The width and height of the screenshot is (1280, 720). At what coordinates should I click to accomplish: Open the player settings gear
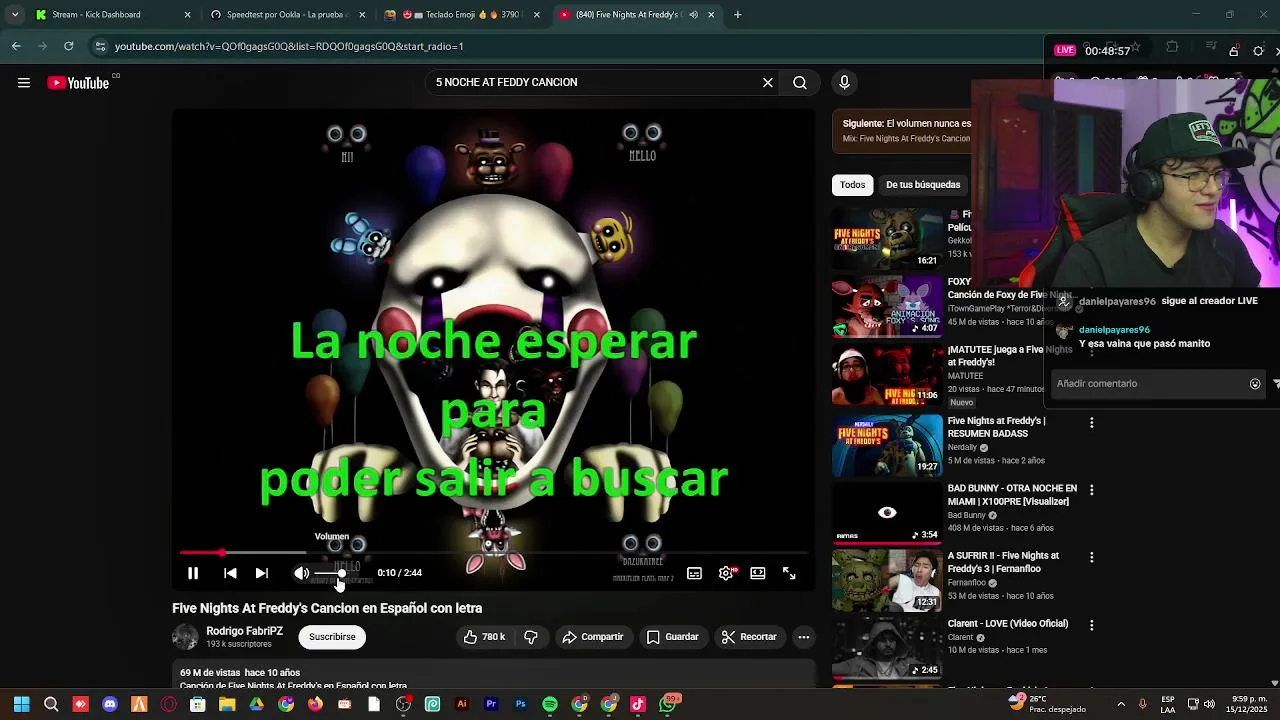coord(726,573)
